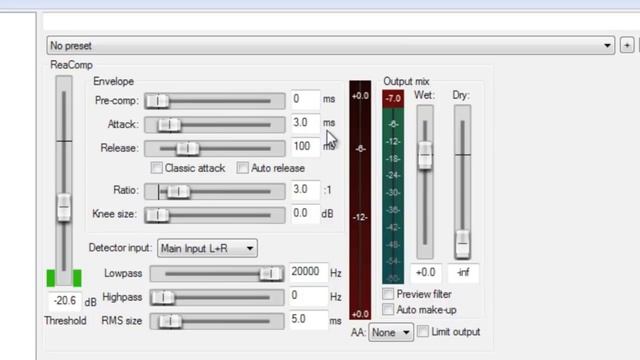Open the Detector input Main Input L+R dropdown
Image resolution: width=640 pixels, height=360 pixels.
[x=207, y=248]
